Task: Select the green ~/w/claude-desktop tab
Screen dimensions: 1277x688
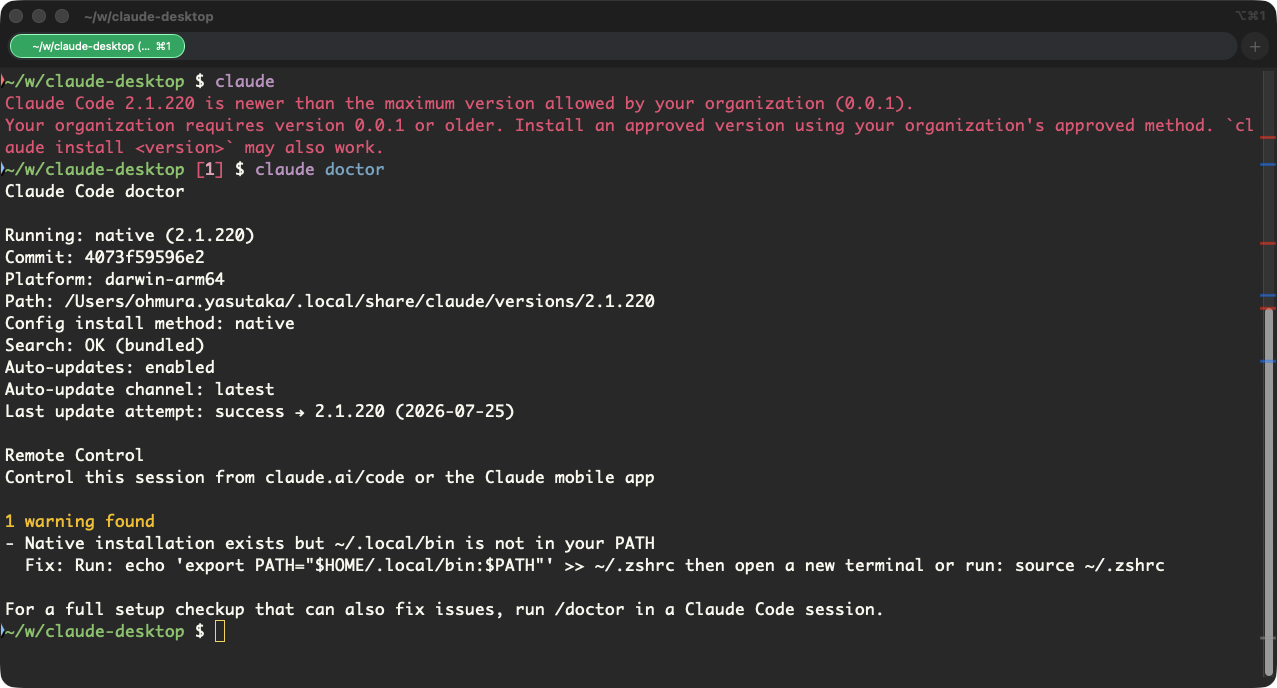Action: [x=97, y=46]
